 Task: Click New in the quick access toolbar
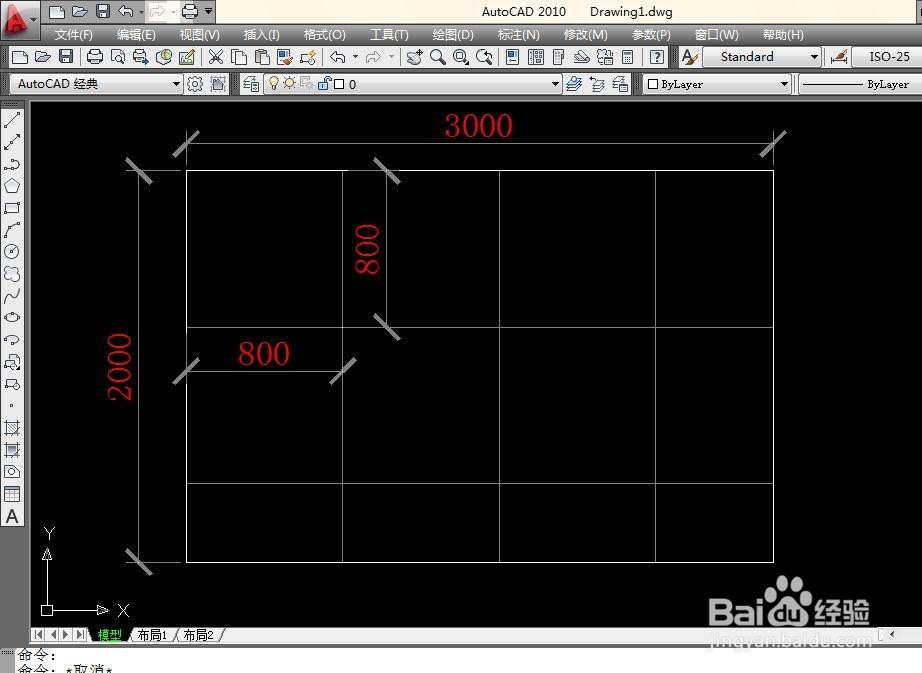56,11
